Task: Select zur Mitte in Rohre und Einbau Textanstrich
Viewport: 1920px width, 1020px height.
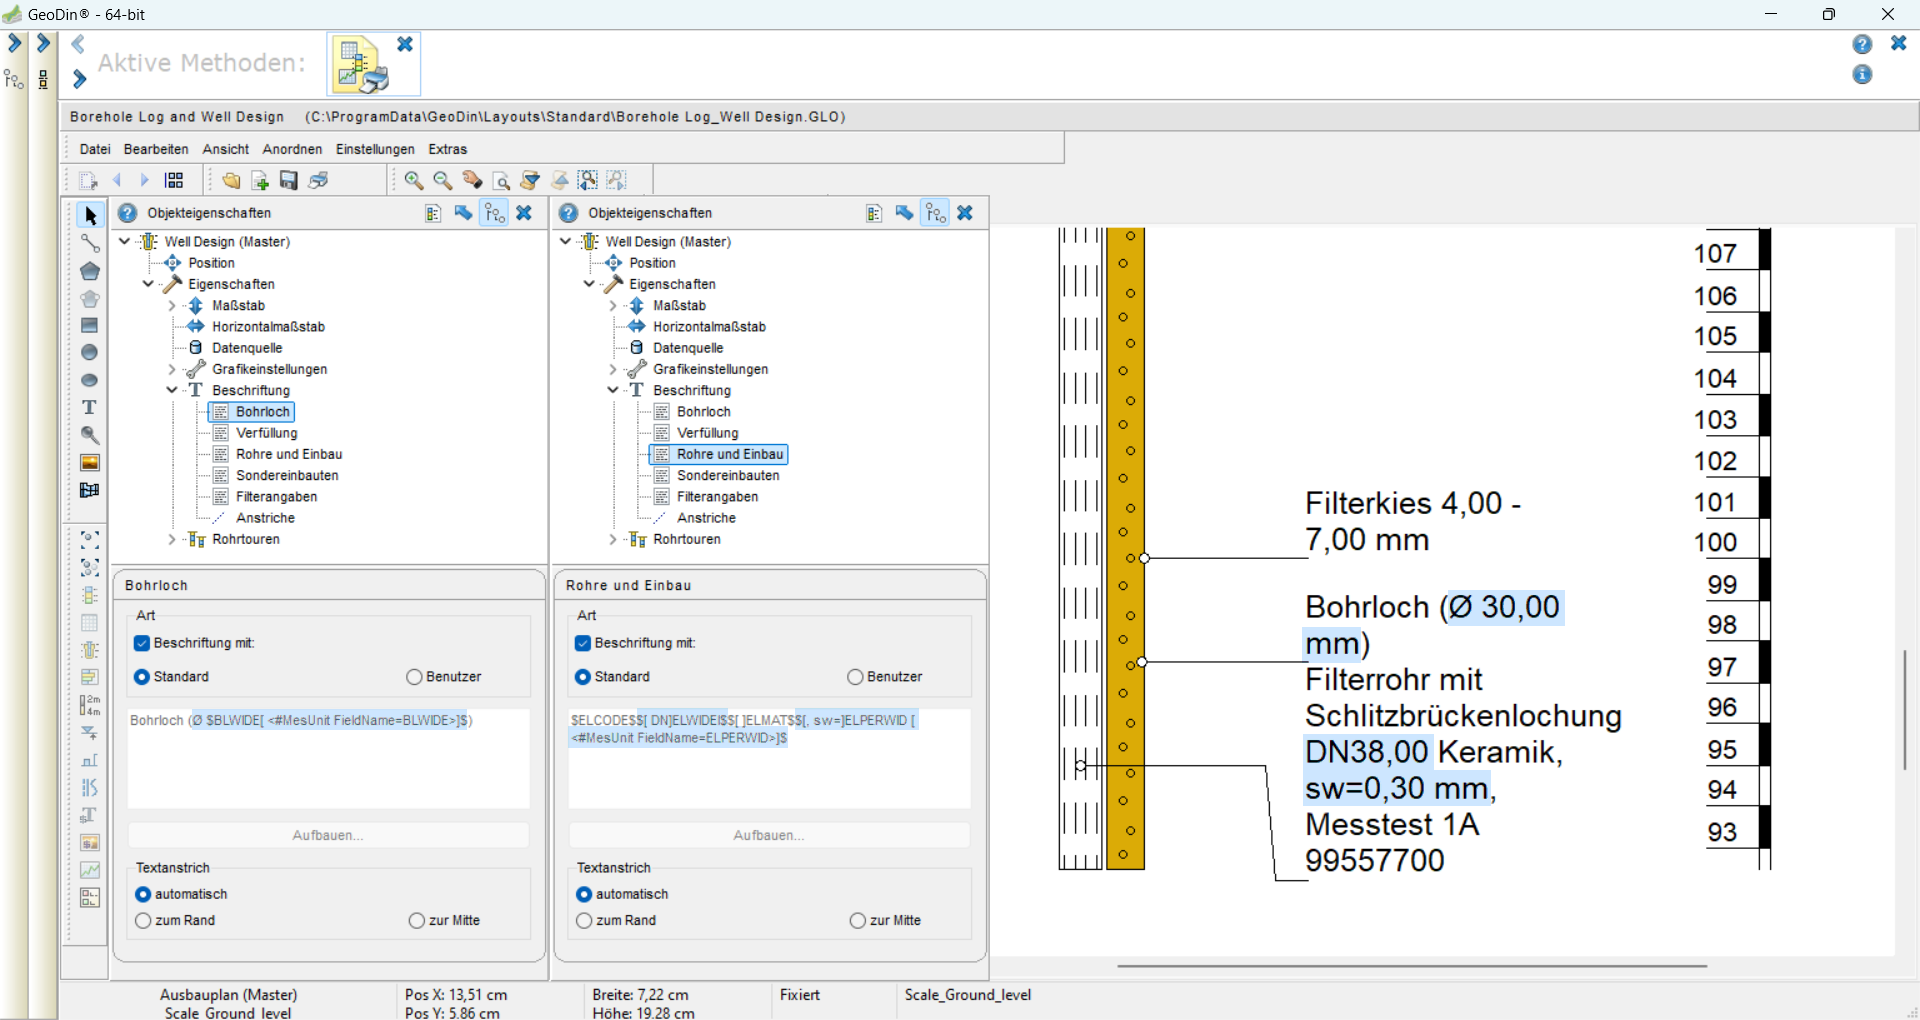Action: click(858, 920)
